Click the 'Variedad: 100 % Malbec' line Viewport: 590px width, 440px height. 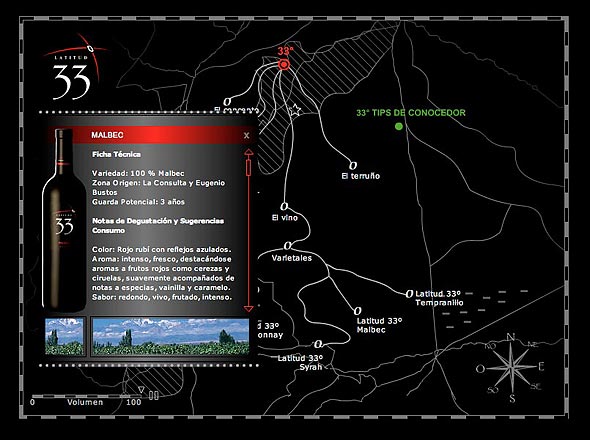tap(138, 174)
